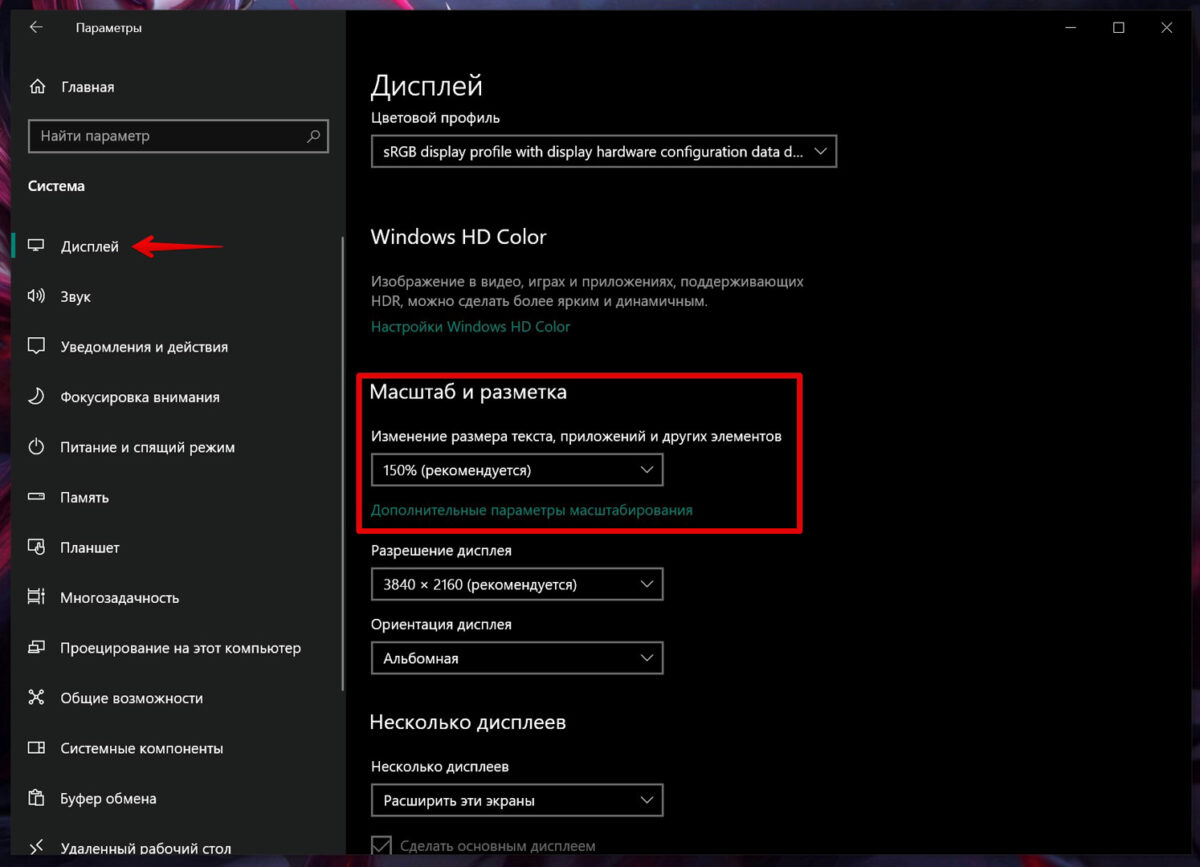Image resolution: width=1200 pixels, height=867 pixels.
Task: Expand the Расширить эти экраны dropdown
Action: coord(516,800)
